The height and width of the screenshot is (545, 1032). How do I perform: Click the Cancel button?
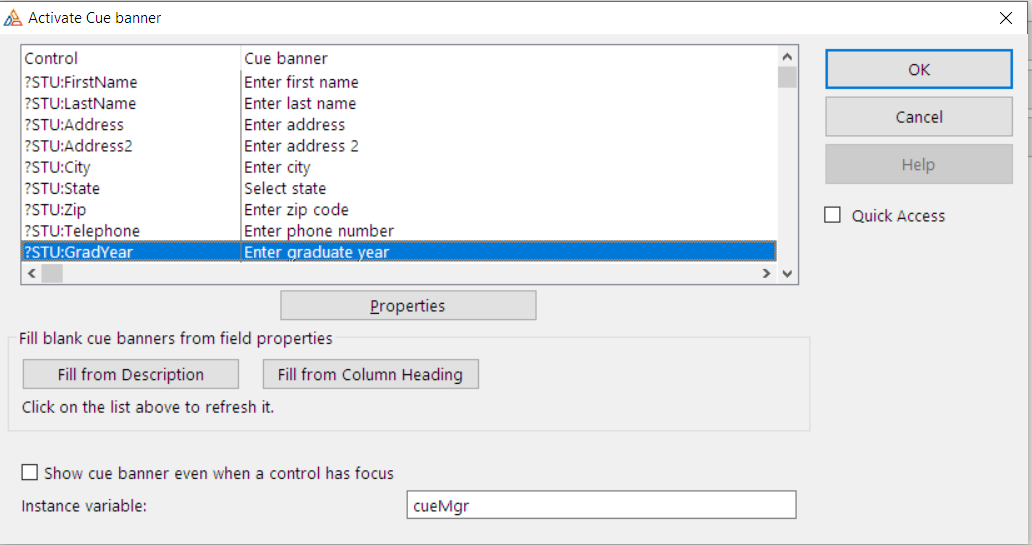coord(918,117)
